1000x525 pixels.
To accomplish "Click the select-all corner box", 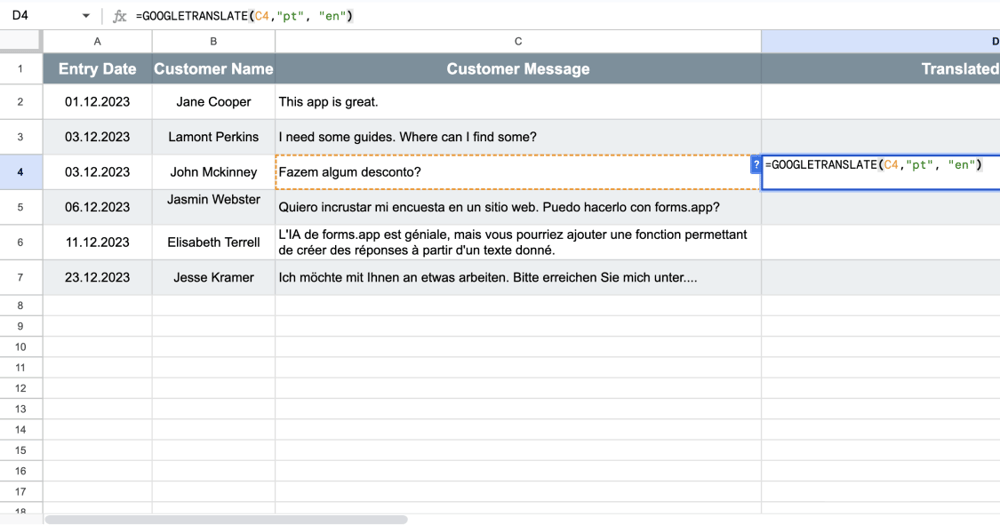I will (x=21, y=41).
